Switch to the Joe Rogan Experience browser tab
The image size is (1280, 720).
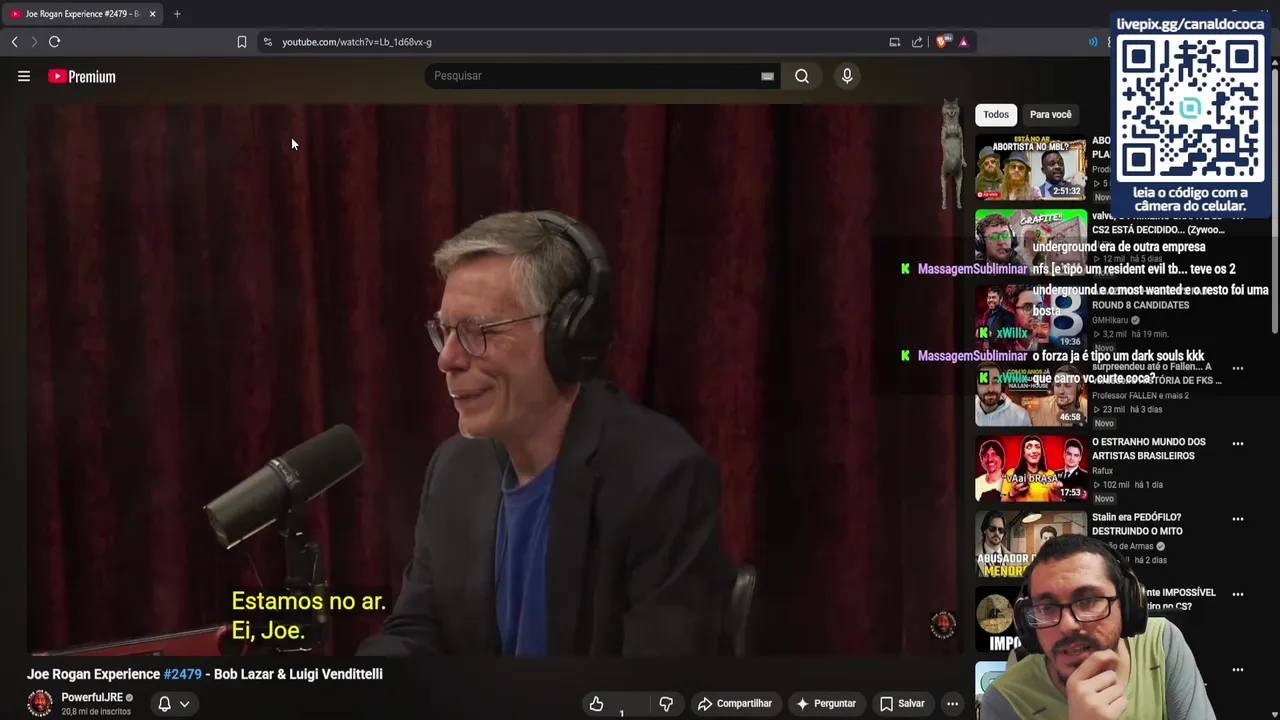click(x=80, y=14)
